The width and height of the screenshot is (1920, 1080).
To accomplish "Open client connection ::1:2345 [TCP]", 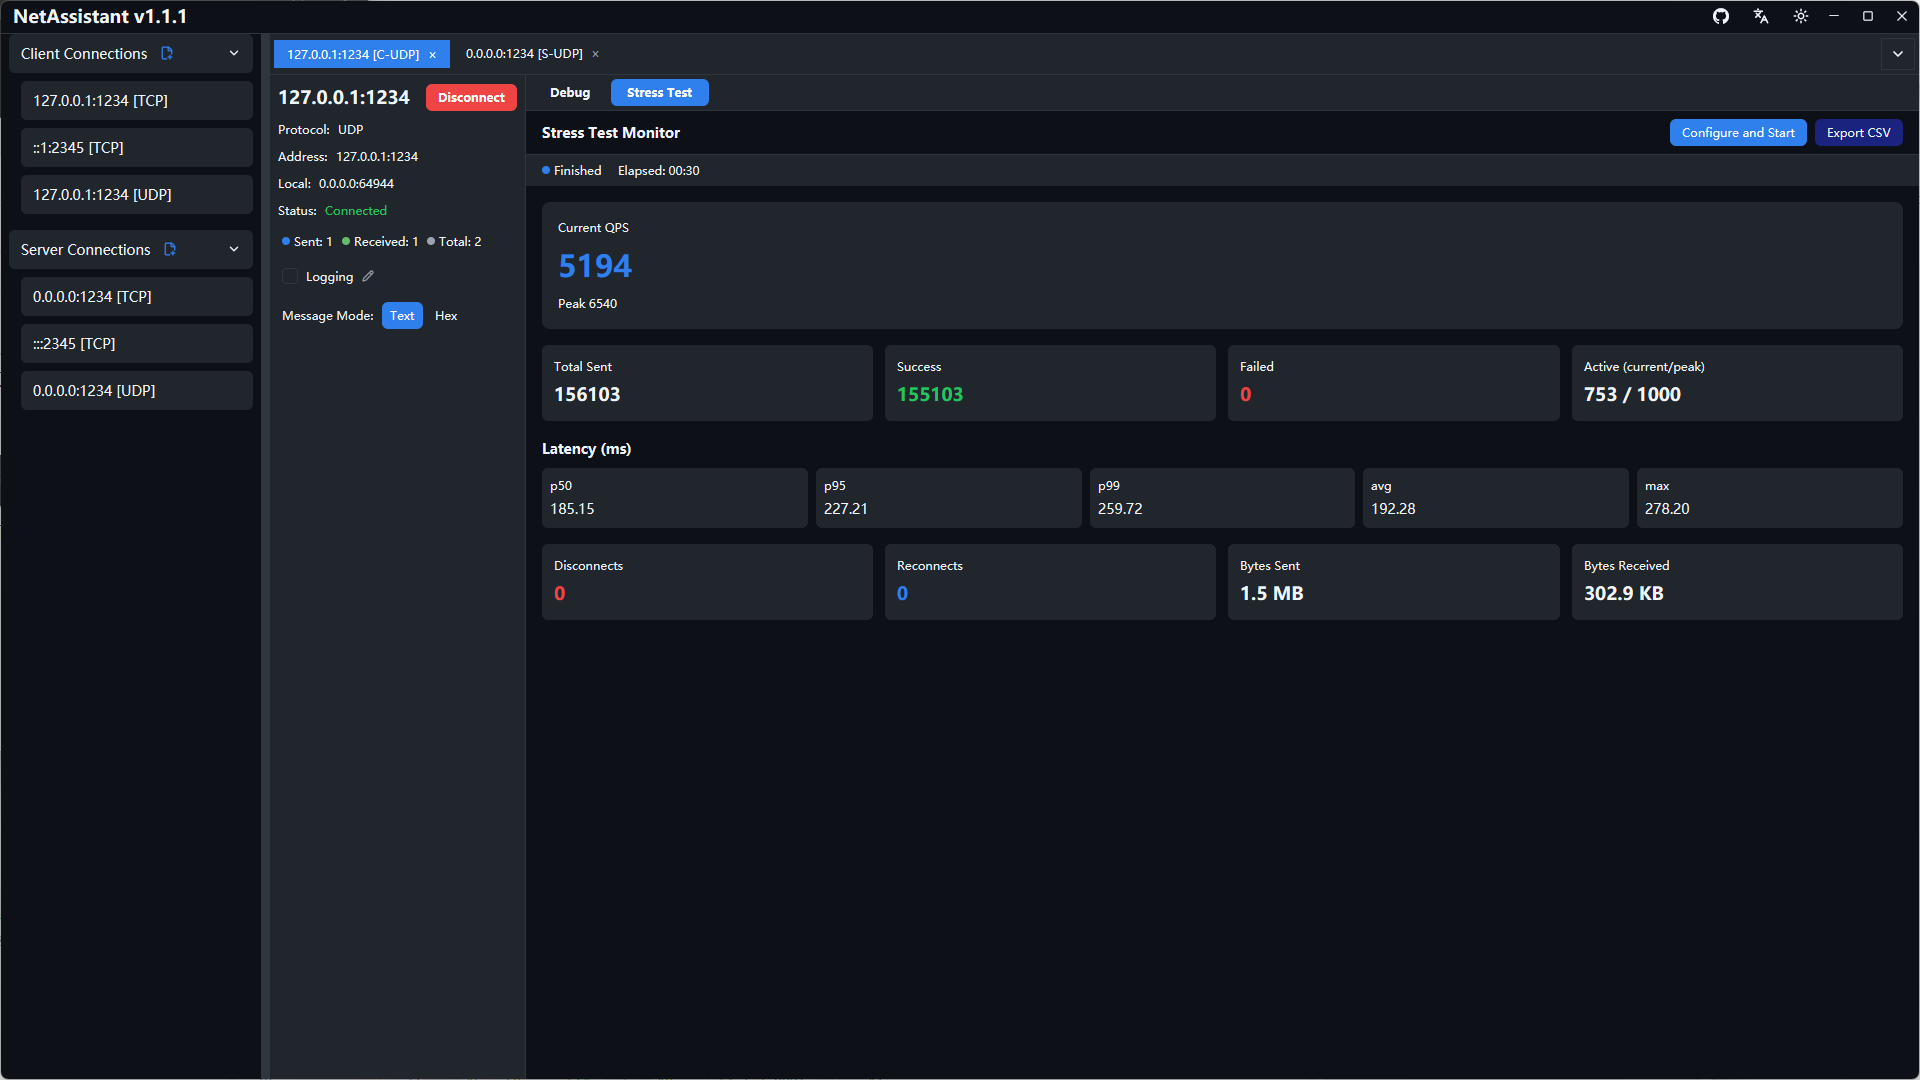I will tap(137, 147).
